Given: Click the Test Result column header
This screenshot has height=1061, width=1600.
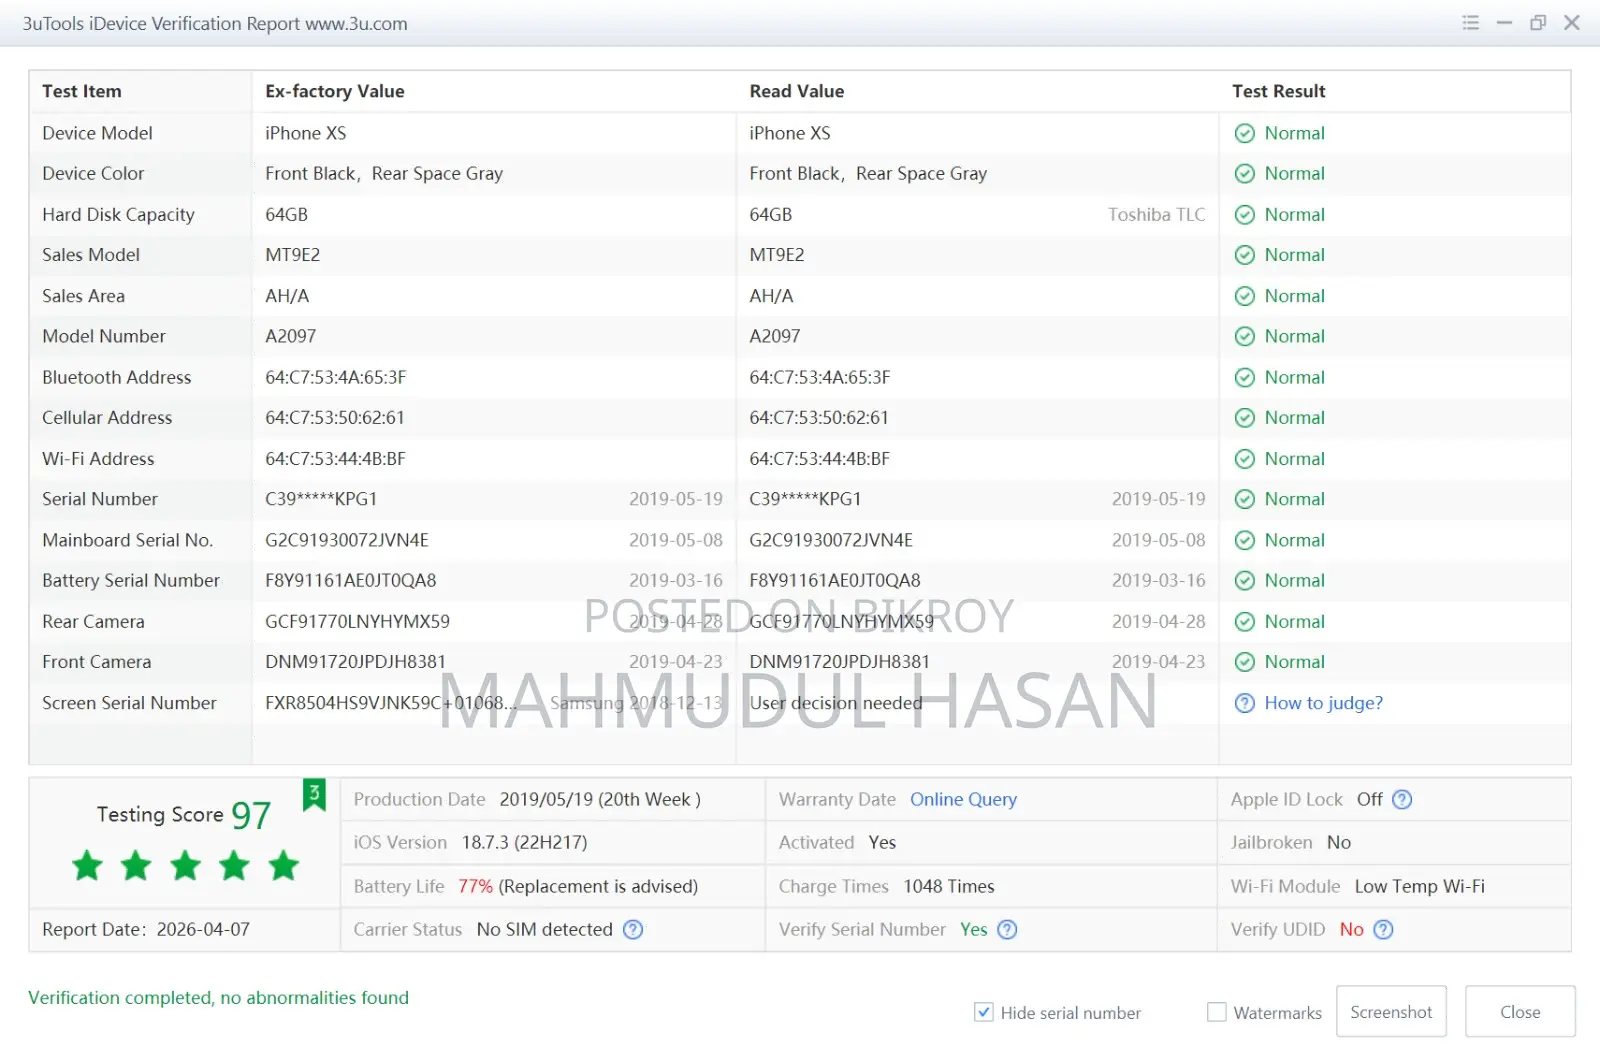Looking at the screenshot, I should (1278, 91).
